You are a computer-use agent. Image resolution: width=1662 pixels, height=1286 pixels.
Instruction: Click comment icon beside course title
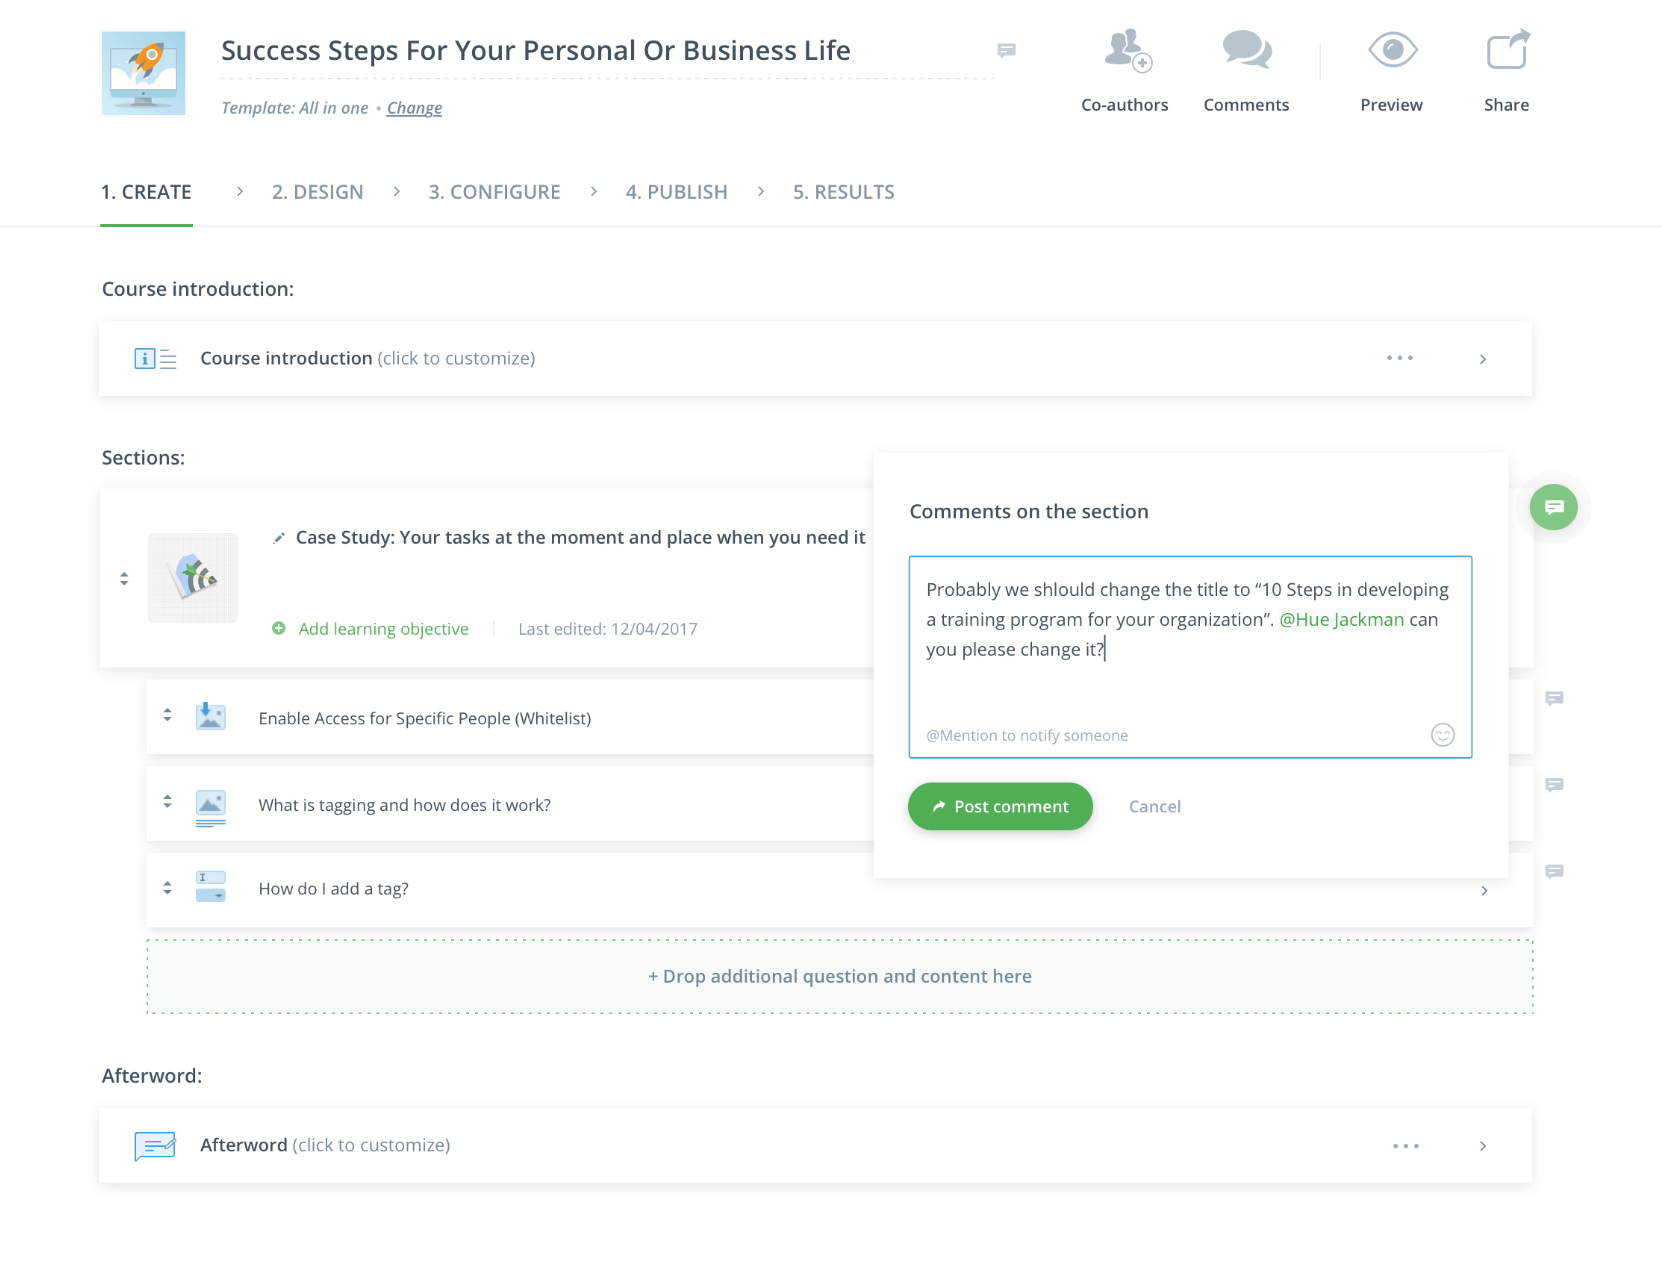[x=1007, y=50]
